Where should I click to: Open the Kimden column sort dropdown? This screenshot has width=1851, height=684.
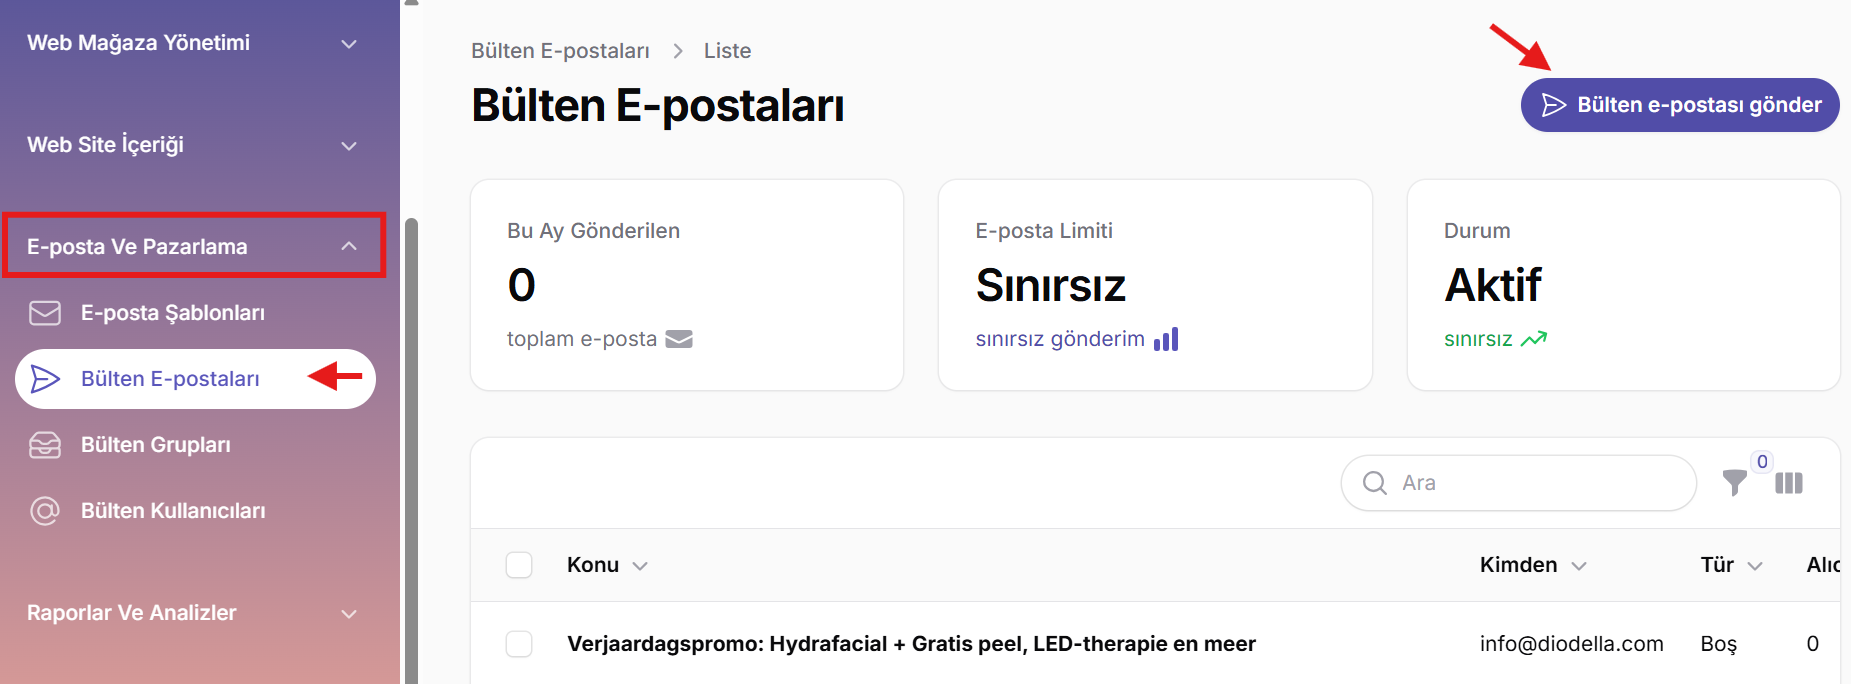1579,566
